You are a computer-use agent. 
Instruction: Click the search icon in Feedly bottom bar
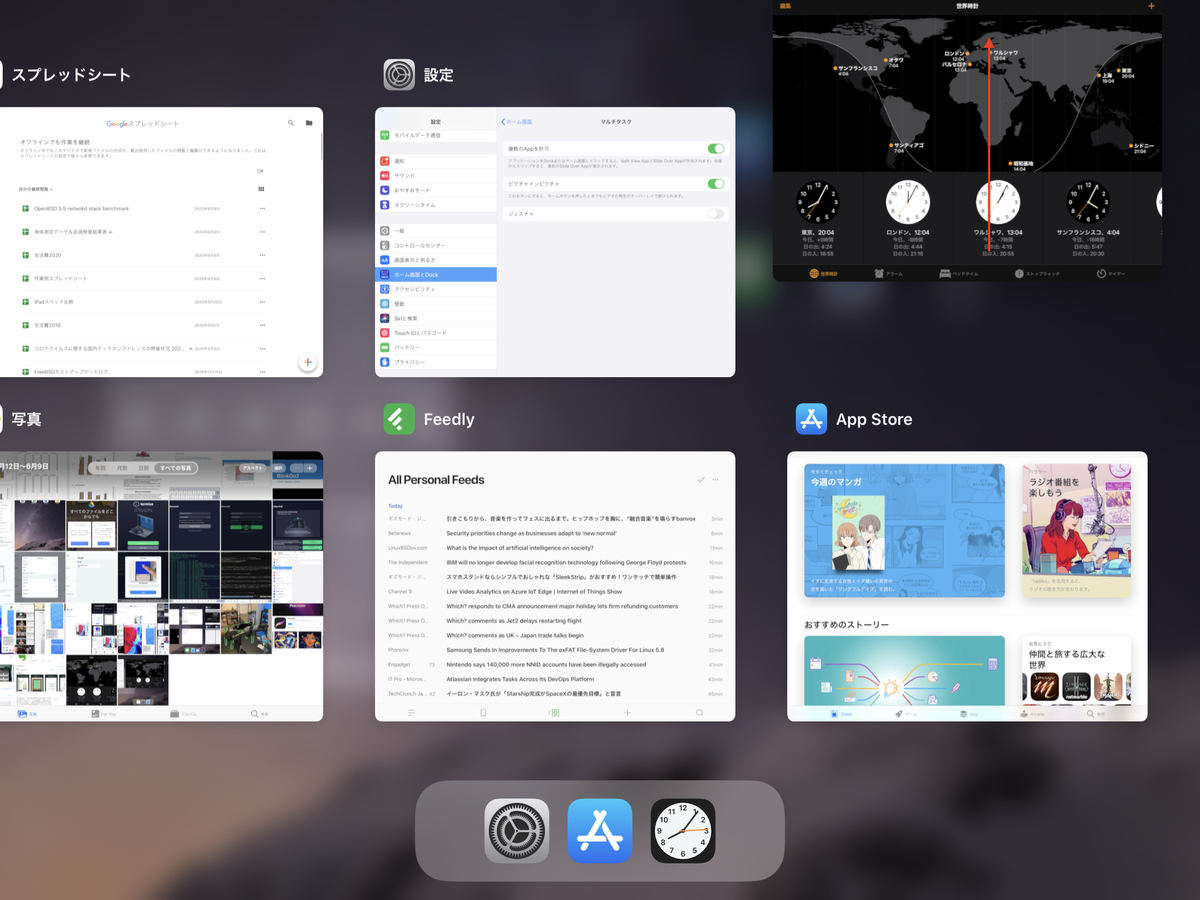pos(699,713)
